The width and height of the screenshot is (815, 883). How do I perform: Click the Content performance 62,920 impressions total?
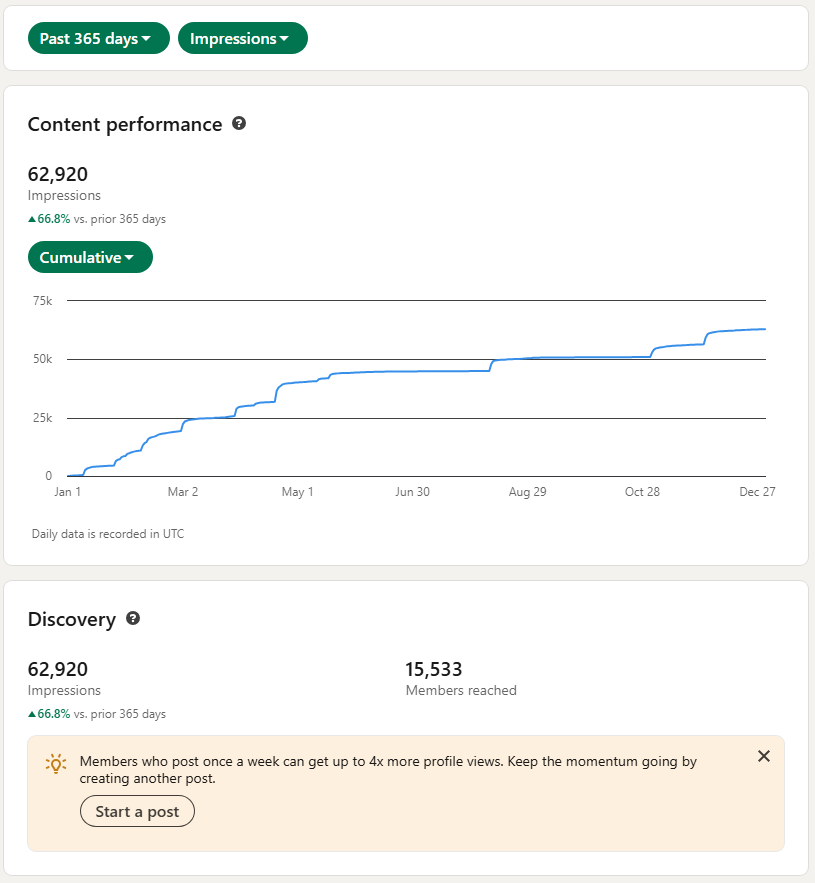pyautogui.click(x=58, y=175)
